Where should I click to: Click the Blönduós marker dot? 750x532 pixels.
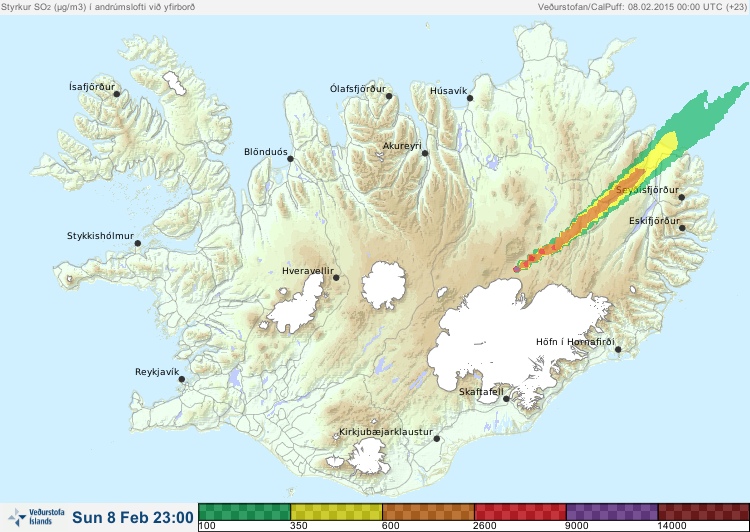pyautogui.click(x=290, y=158)
